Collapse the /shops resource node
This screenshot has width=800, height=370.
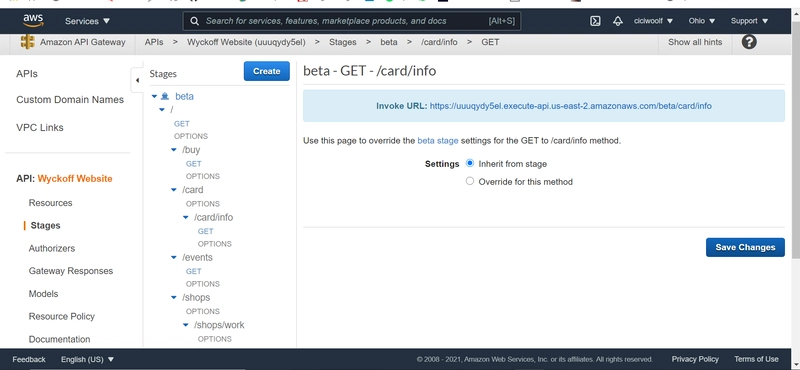click(174, 298)
